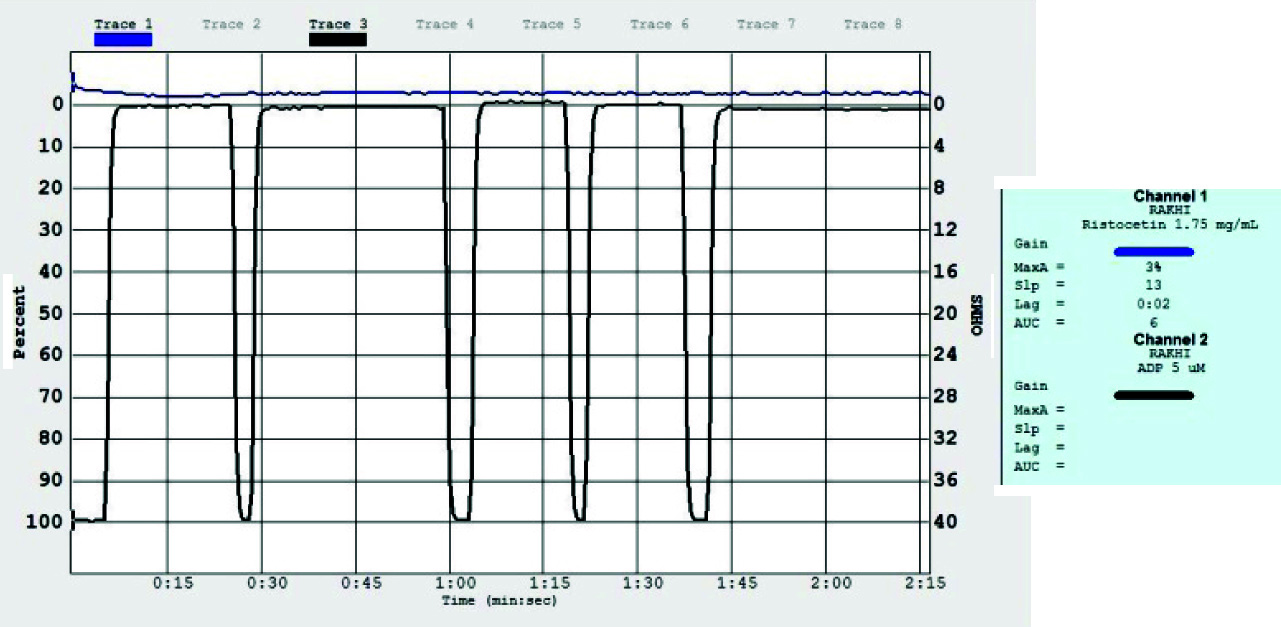Pick the Trace 6 label

click(x=658, y=24)
